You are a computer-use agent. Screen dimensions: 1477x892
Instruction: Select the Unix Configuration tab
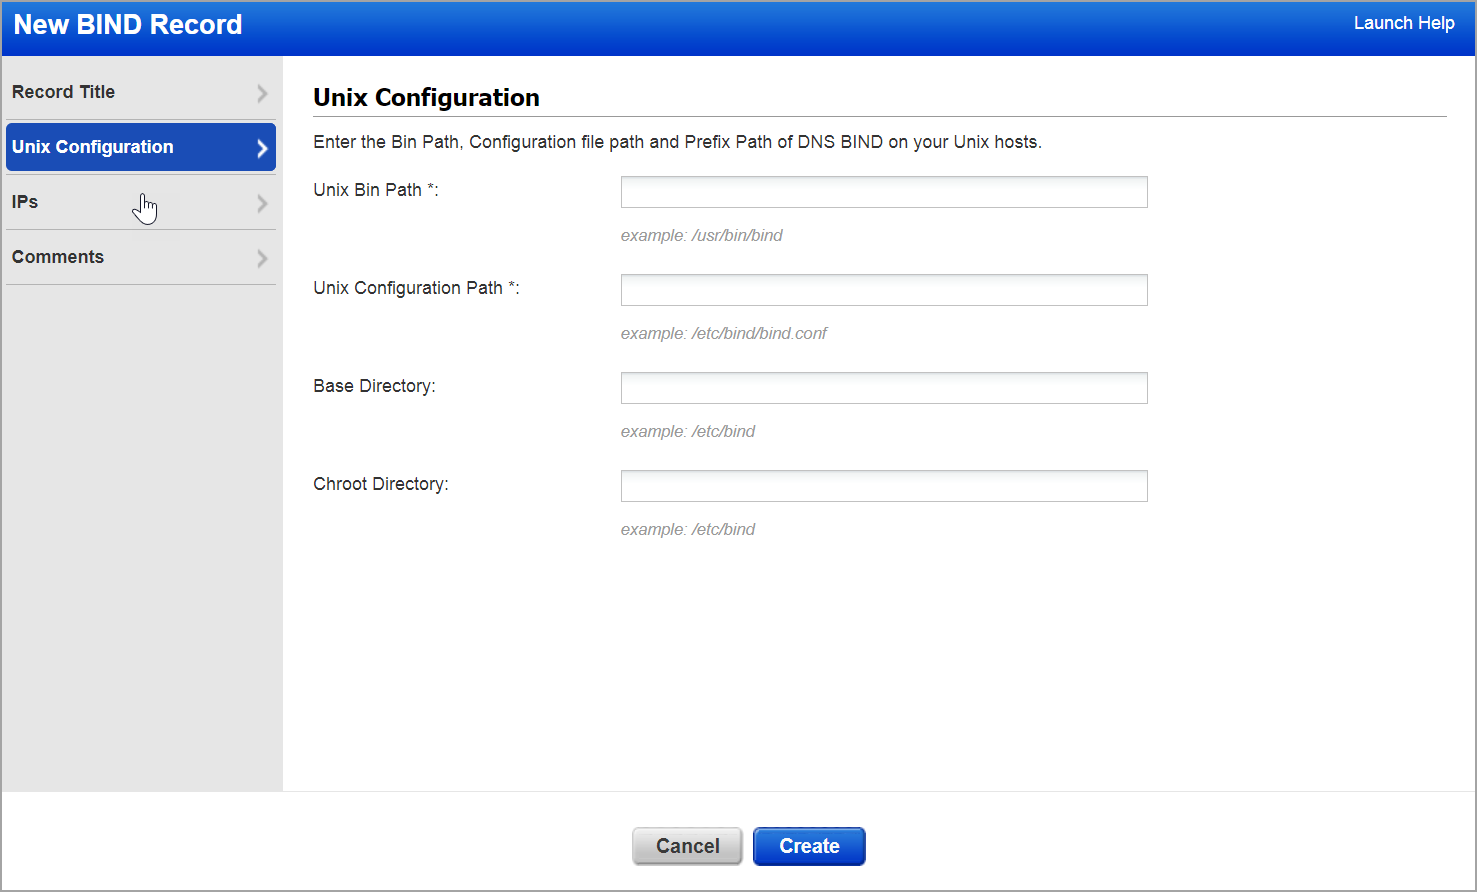tap(141, 147)
